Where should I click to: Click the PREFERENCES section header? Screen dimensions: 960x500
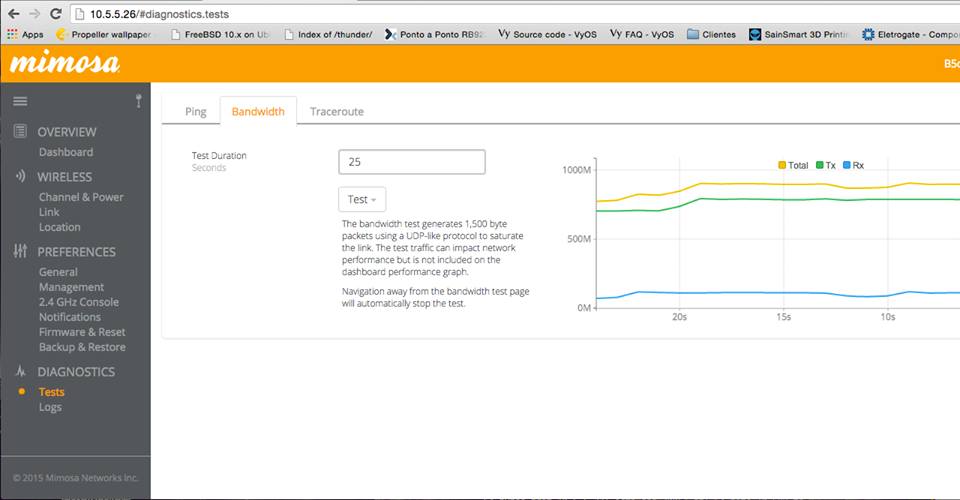click(77, 252)
